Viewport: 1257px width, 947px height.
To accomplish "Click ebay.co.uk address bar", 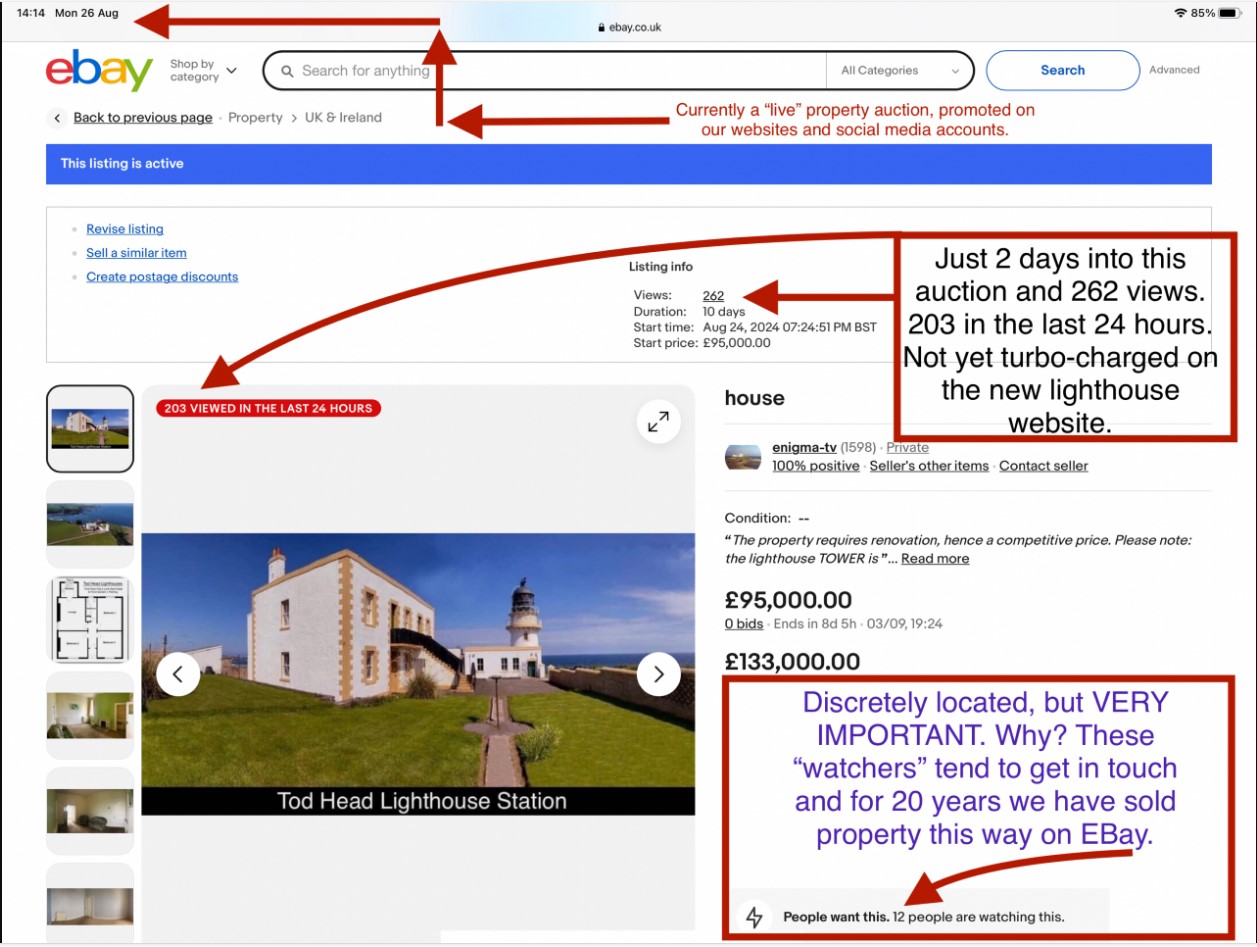I will tap(629, 27).
